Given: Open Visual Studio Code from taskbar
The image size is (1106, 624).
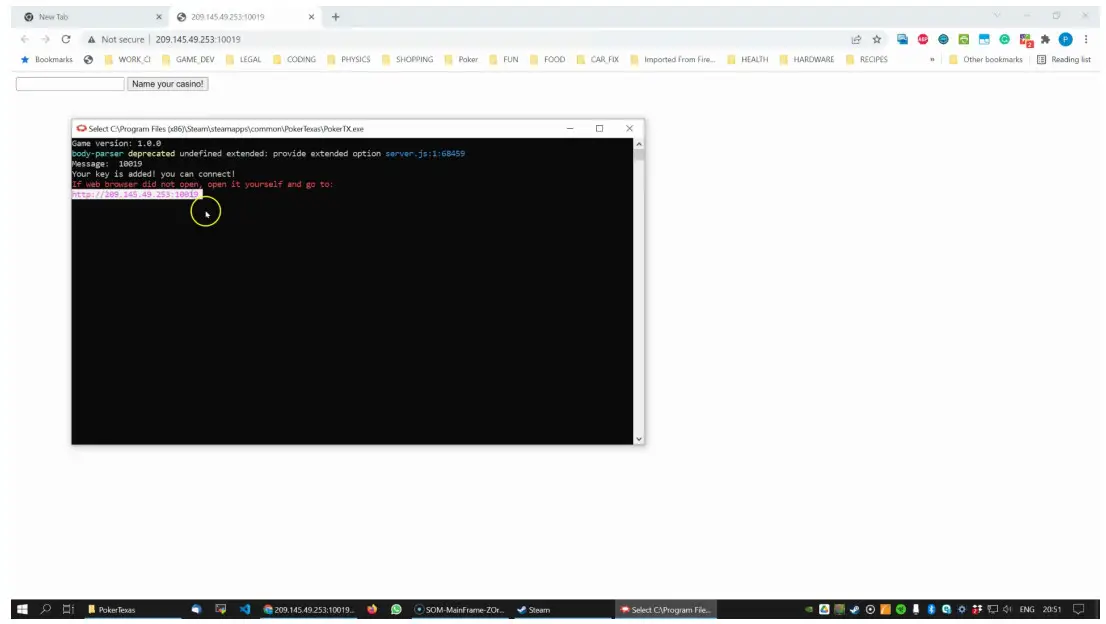Looking at the screenshot, I should [x=245, y=609].
